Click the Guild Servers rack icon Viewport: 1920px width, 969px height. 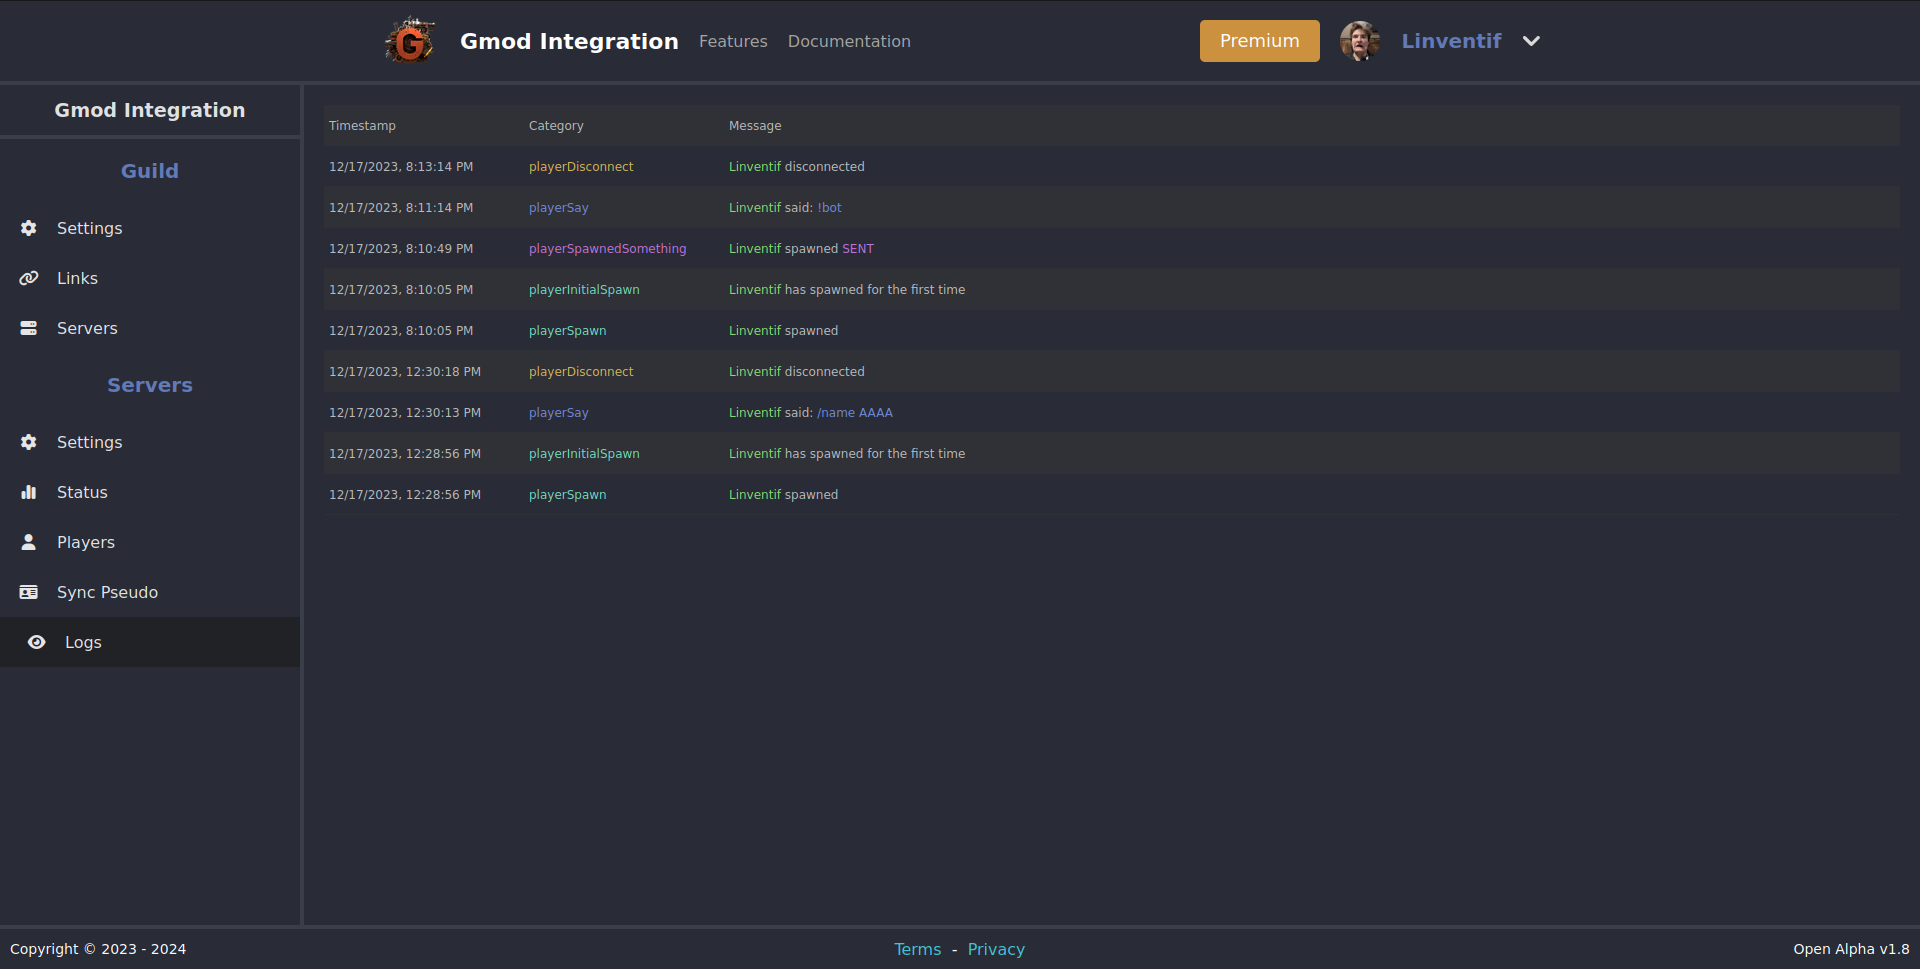(x=29, y=328)
